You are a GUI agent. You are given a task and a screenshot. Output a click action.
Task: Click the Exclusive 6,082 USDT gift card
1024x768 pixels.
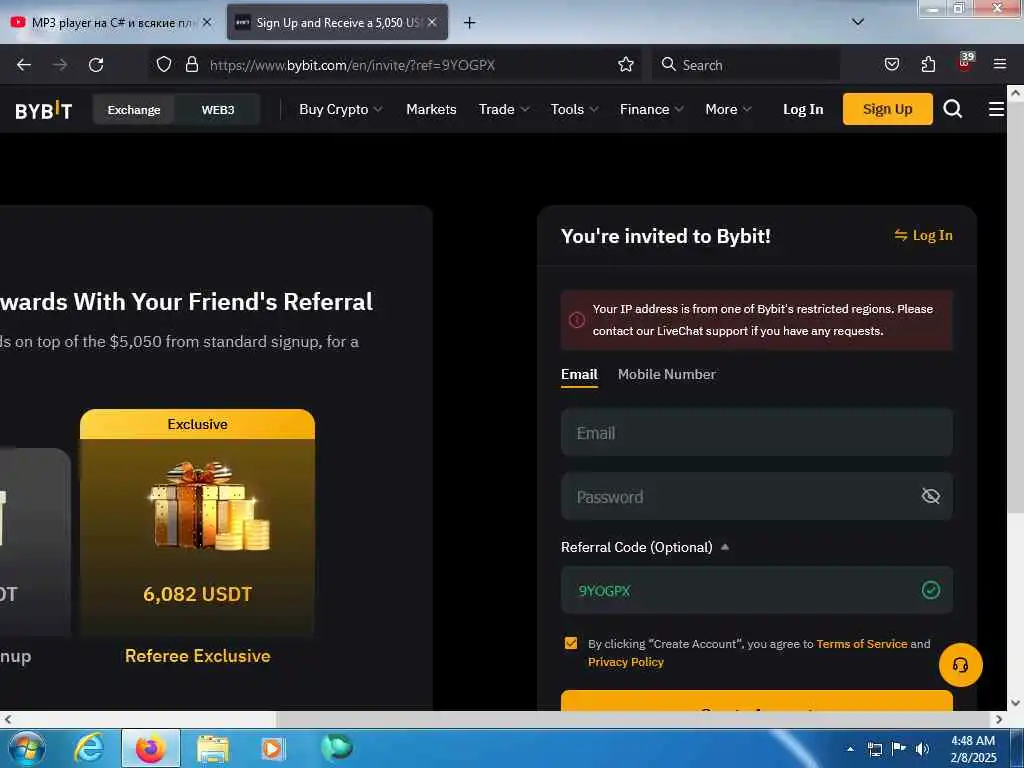coord(197,522)
